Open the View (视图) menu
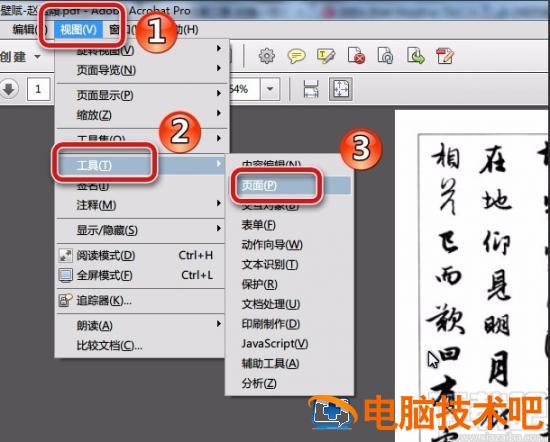Viewport: 550px width, 442px height. pyautogui.click(x=78, y=29)
